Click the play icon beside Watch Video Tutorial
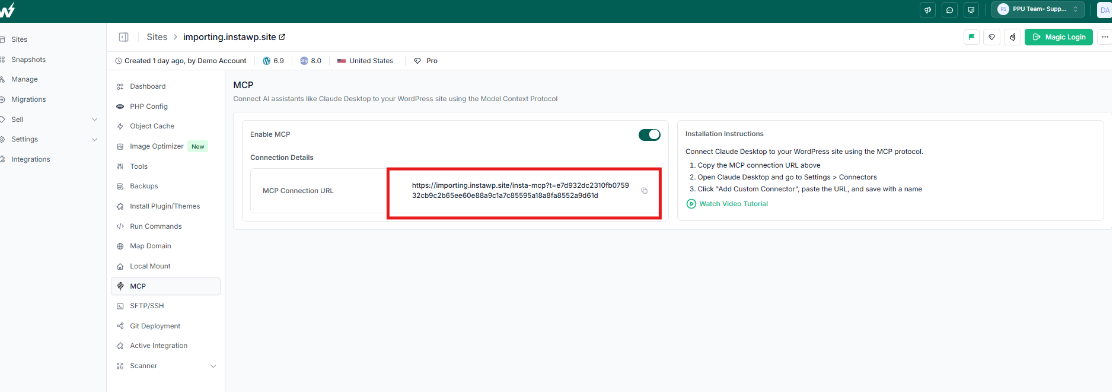This screenshot has height=392, width=1112. pyautogui.click(x=691, y=203)
